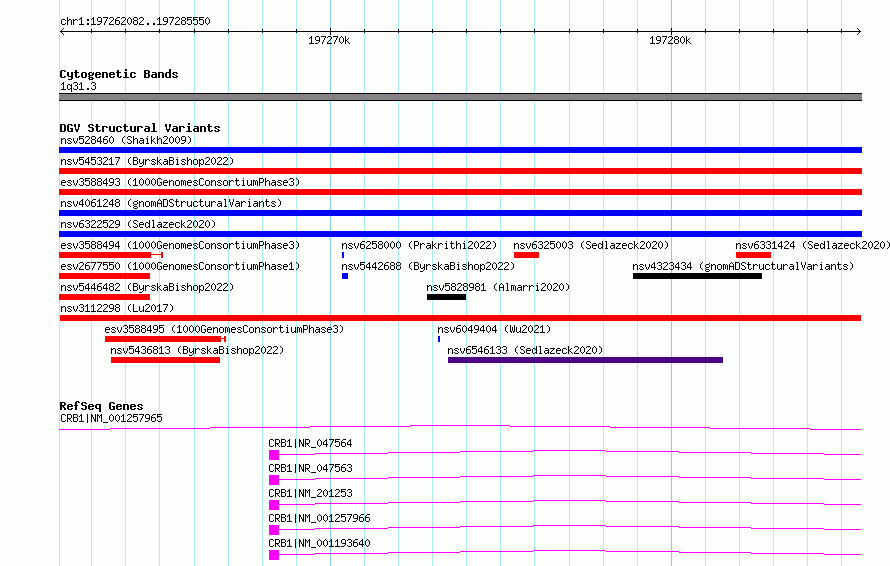Viewport: 890px width, 566px height.
Task: Click the magenta exon box of NM_001257966
Action: 274,530
